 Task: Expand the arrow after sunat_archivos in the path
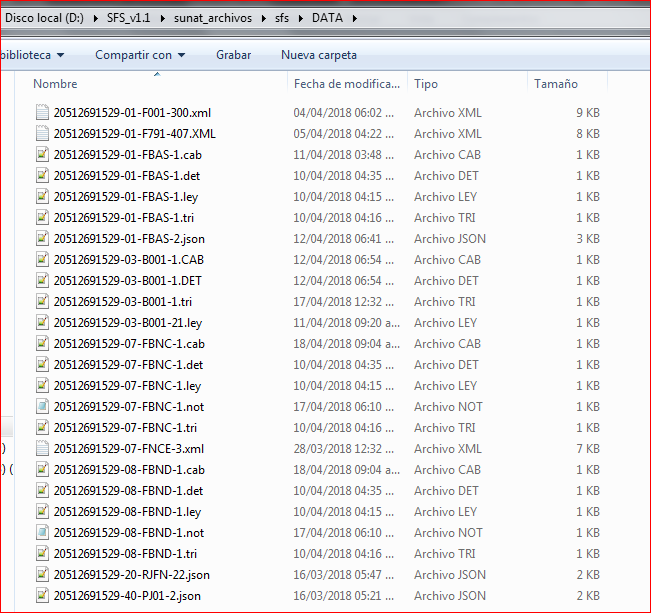263,19
